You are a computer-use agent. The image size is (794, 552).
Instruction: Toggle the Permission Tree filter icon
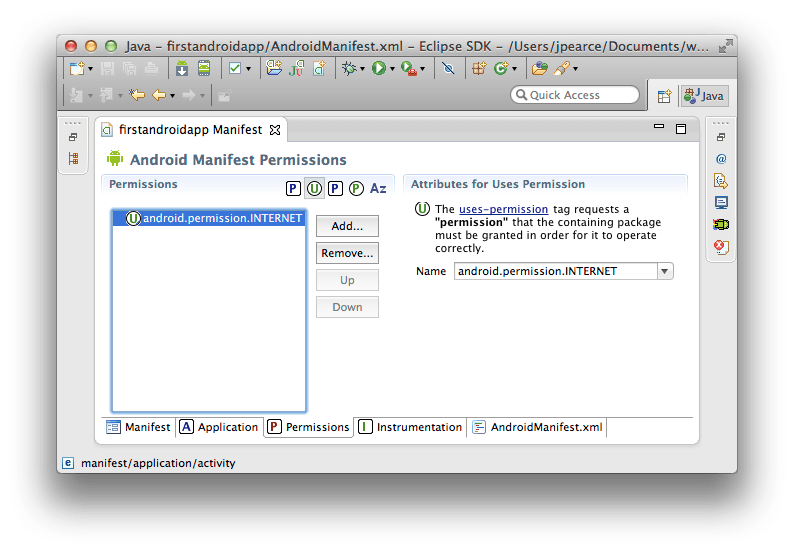[335, 188]
